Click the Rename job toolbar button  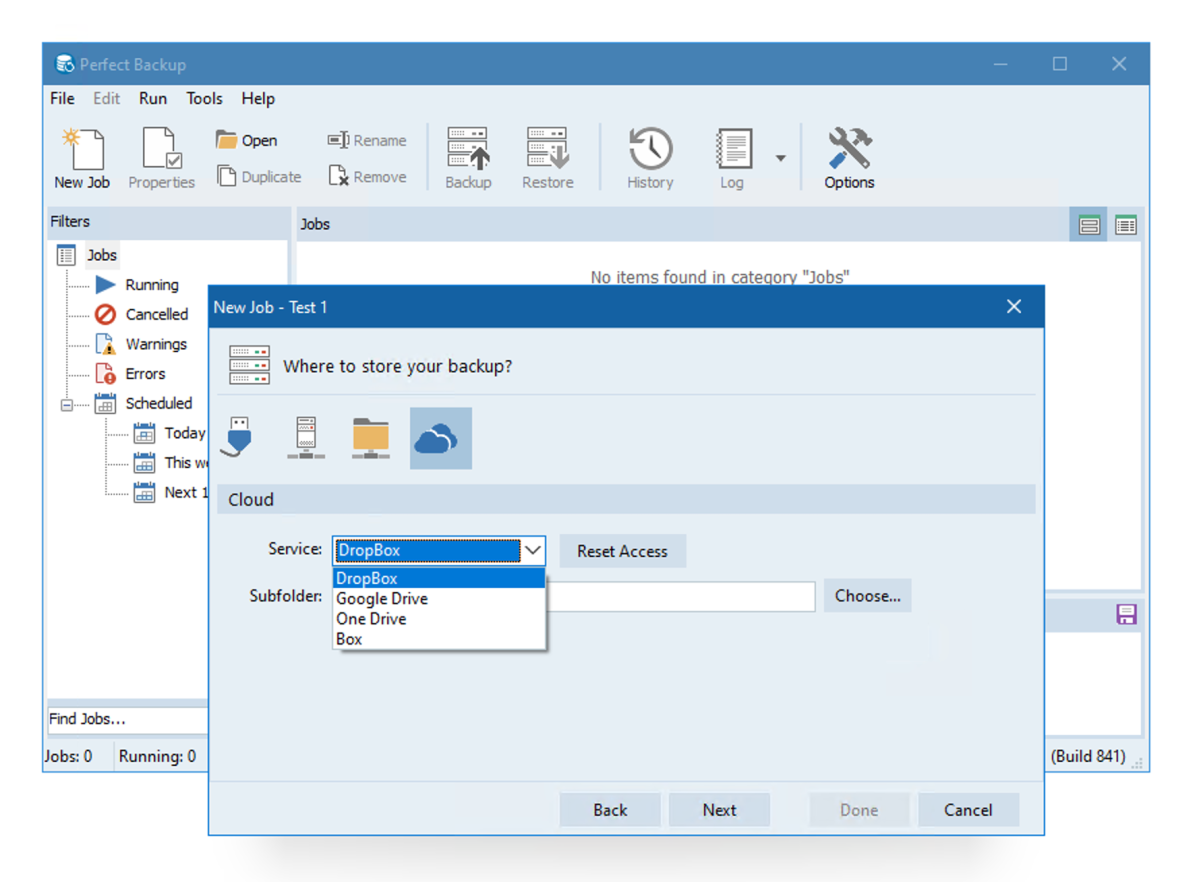tap(367, 140)
